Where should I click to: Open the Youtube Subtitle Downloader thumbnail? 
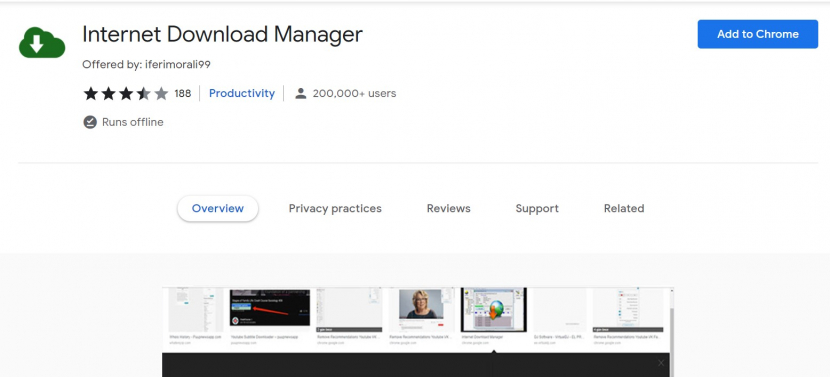pyautogui.click(x=270, y=307)
